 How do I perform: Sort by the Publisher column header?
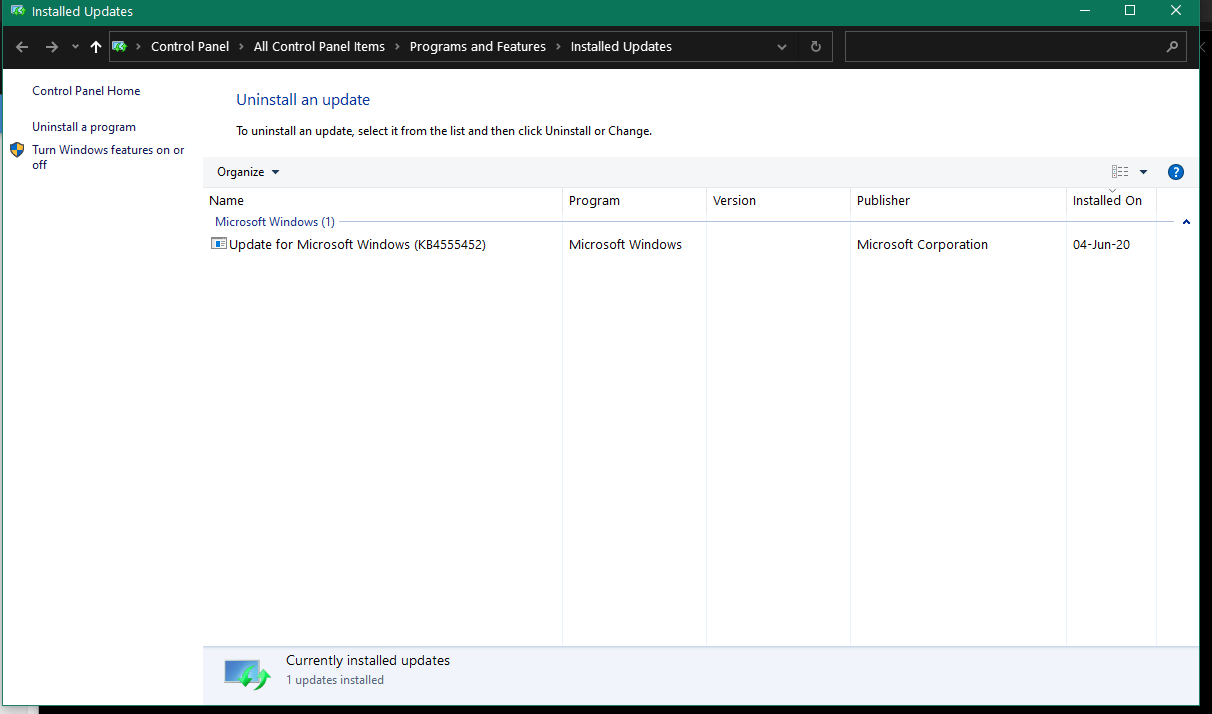click(x=959, y=200)
